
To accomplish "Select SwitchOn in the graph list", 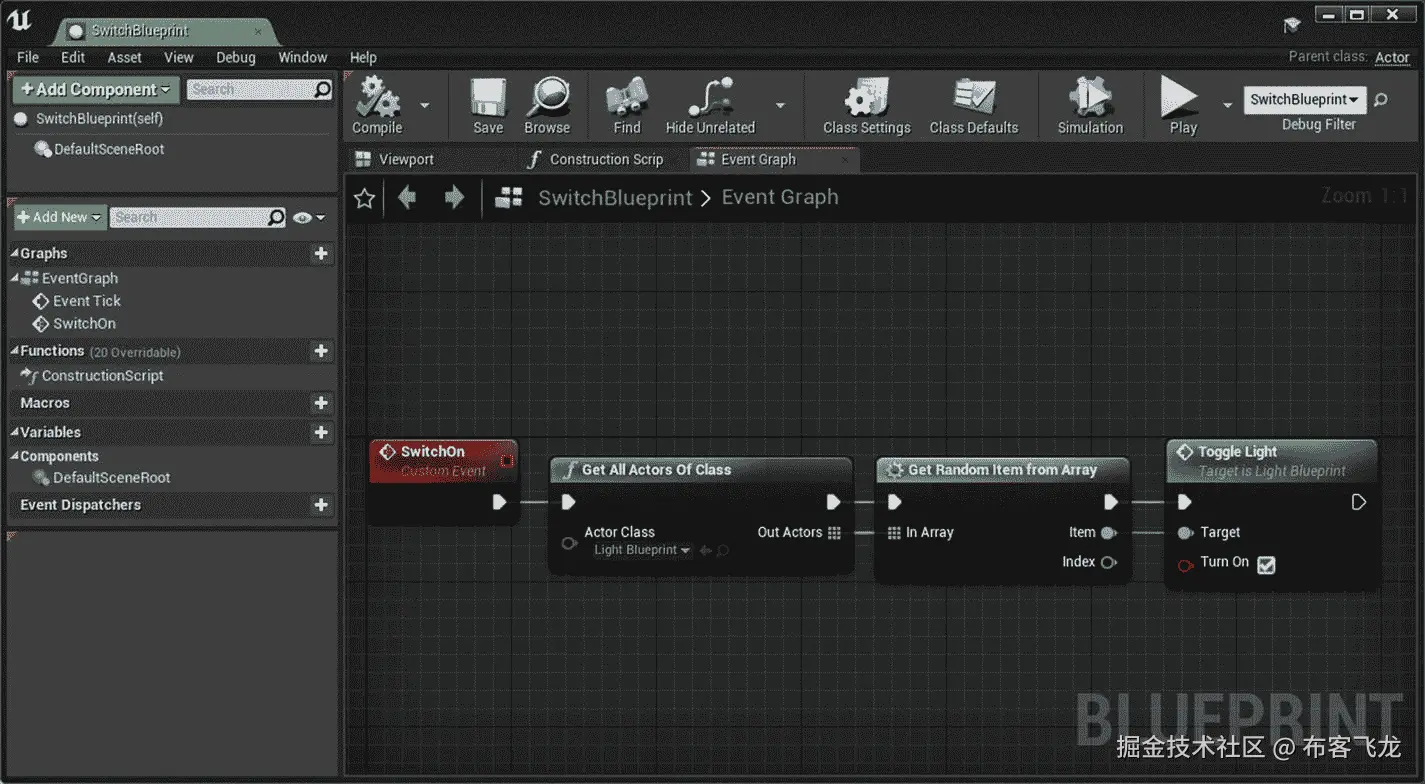I will (x=84, y=324).
